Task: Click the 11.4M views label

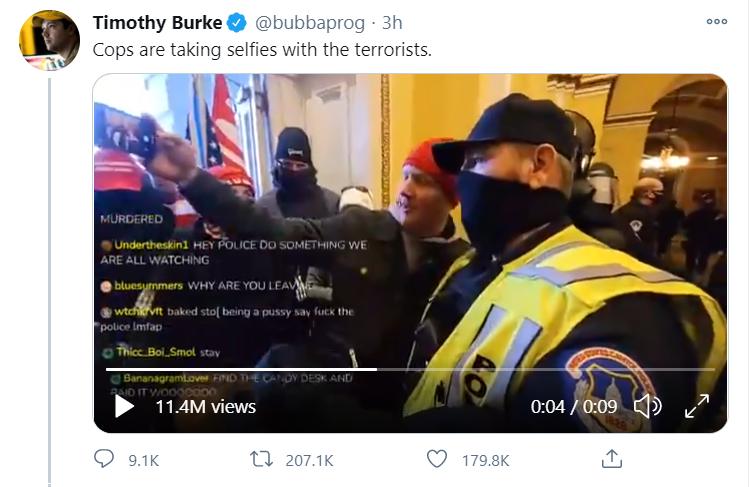Action: click(x=205, y=407)
